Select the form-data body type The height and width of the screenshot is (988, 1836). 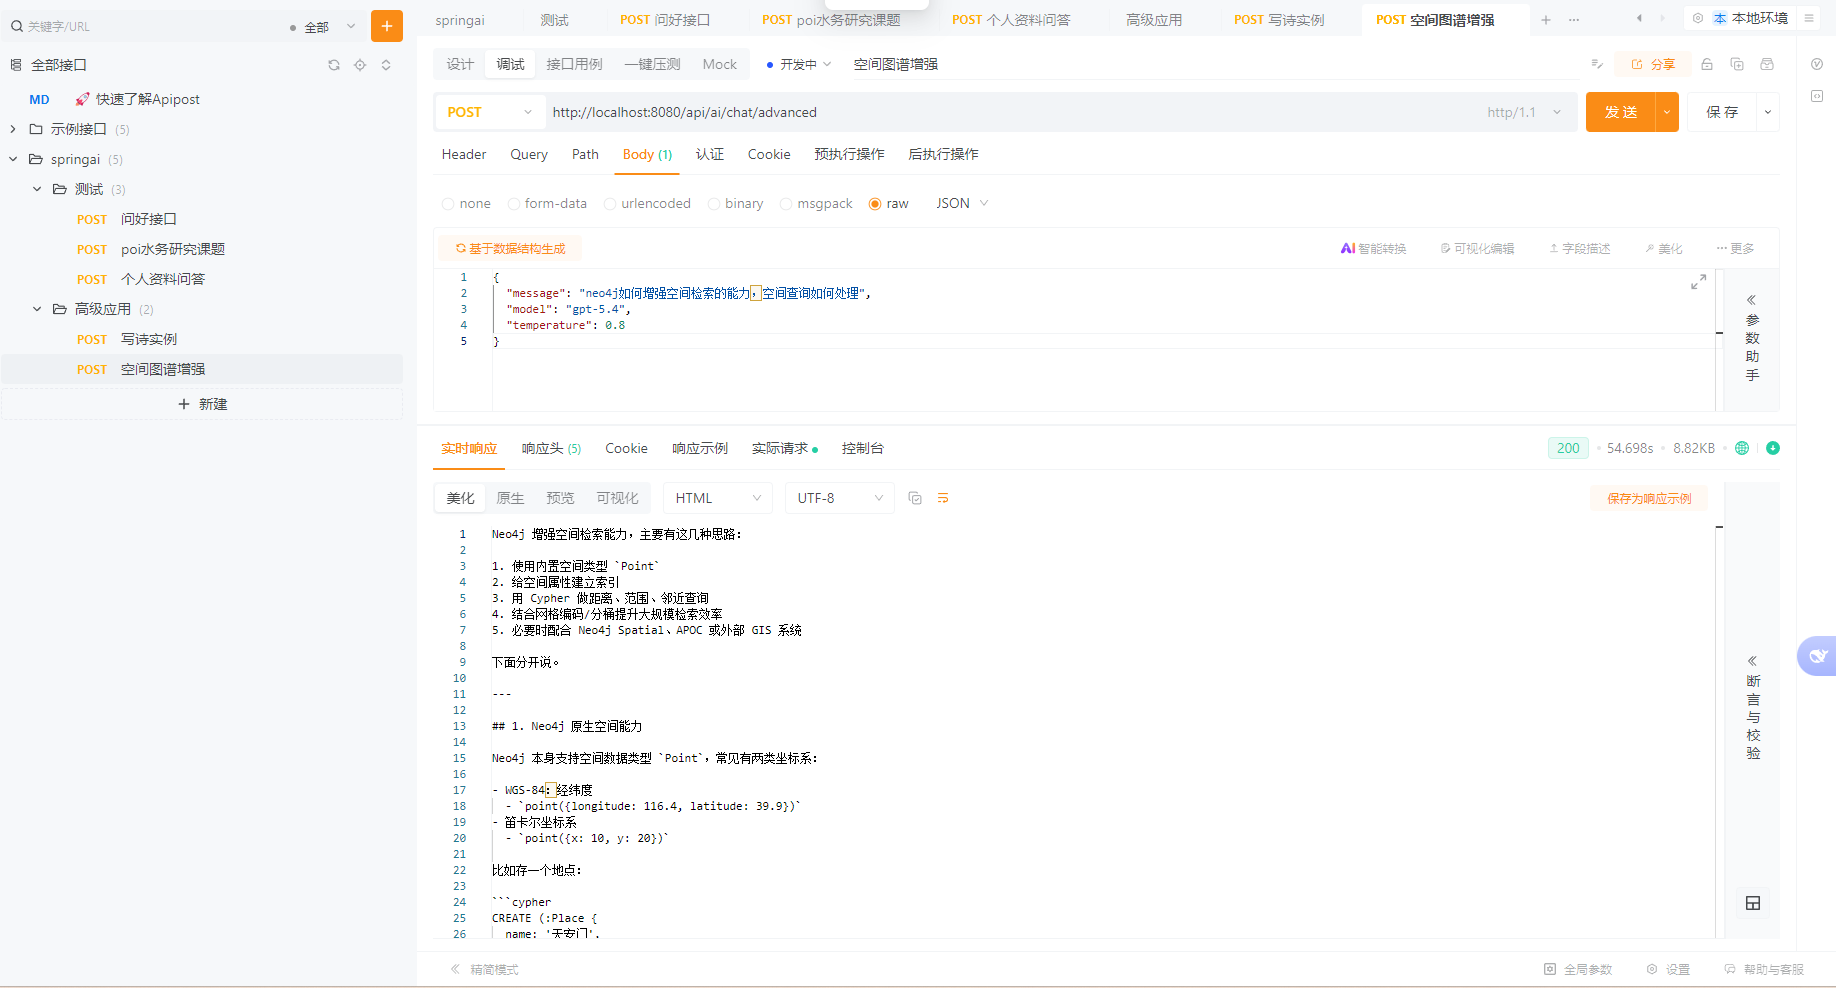pyautogui.click(x=547, y=204)
